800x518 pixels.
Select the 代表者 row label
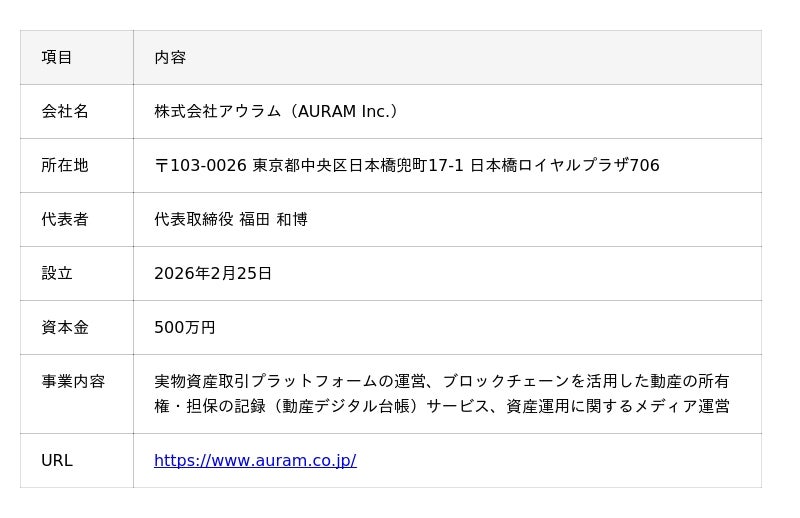point(65,219)
